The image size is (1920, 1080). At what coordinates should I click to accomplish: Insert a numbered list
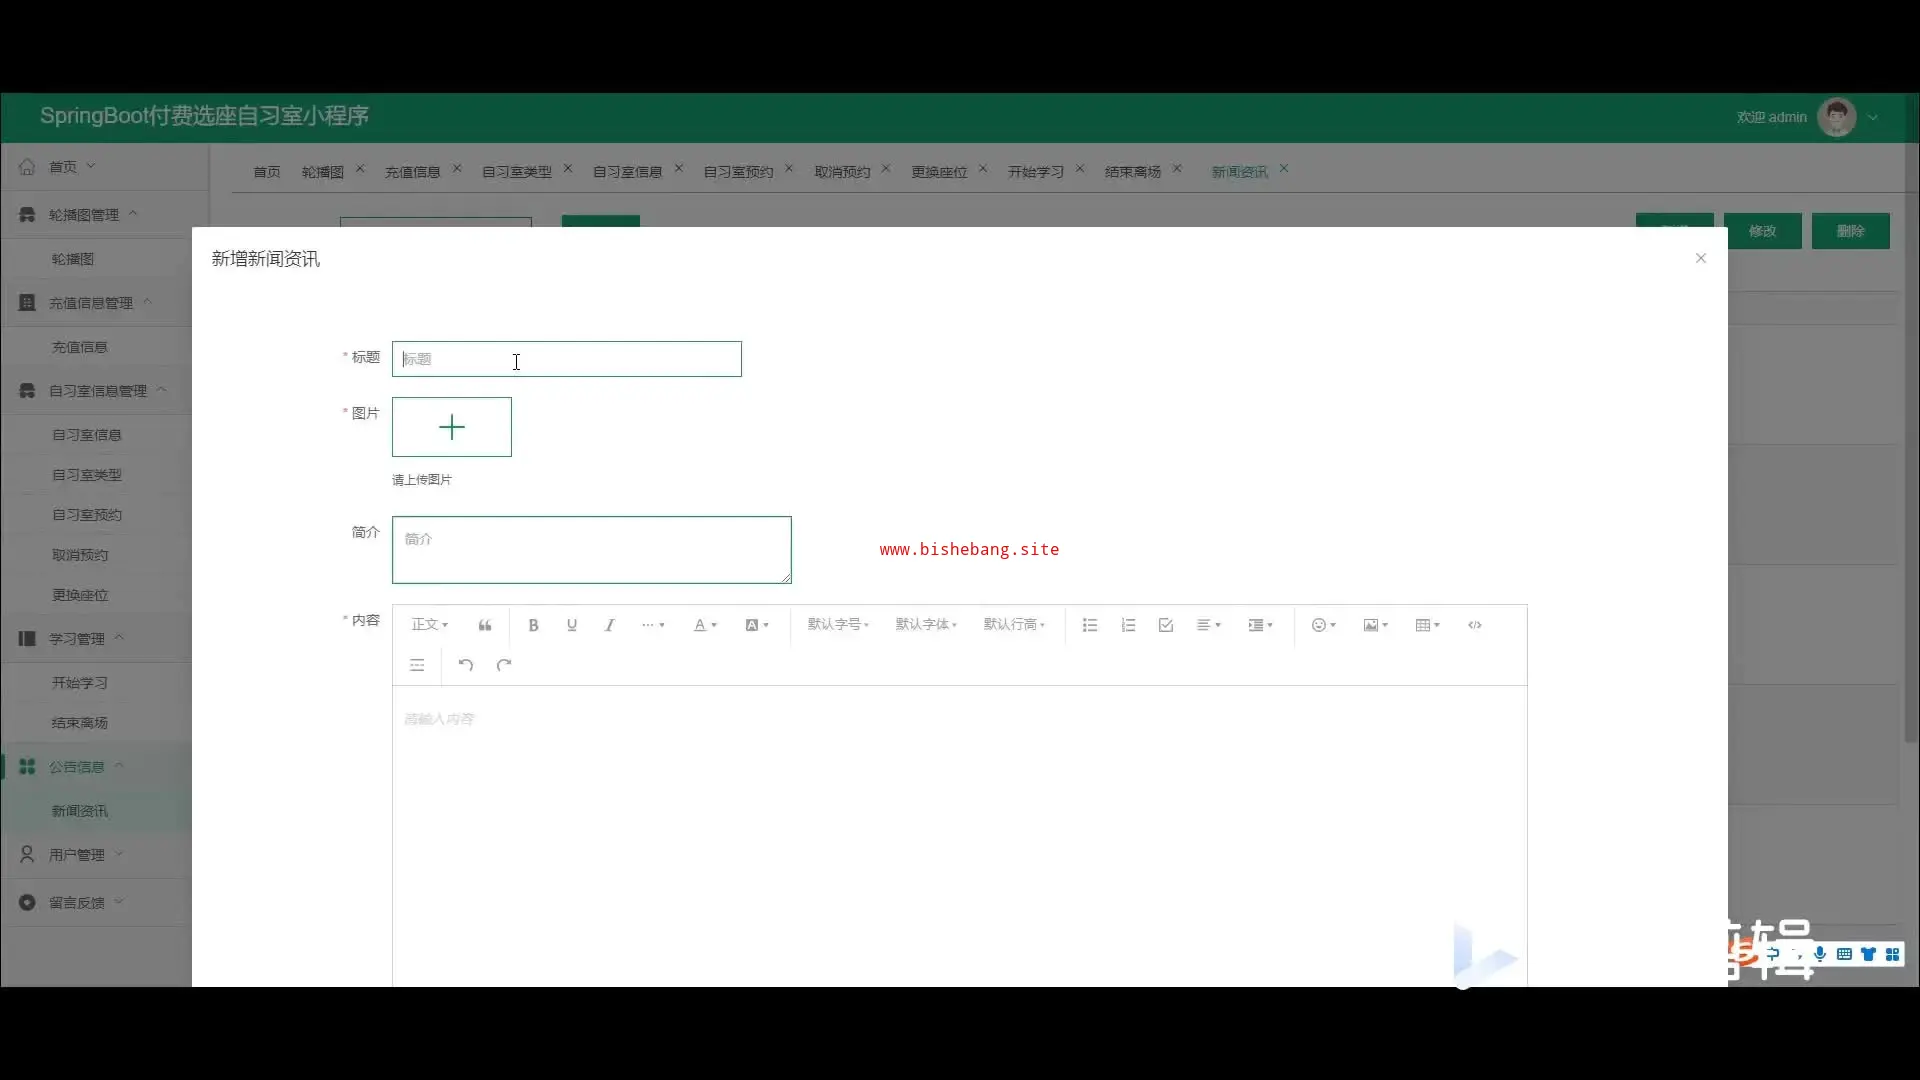click(1128, 625)
